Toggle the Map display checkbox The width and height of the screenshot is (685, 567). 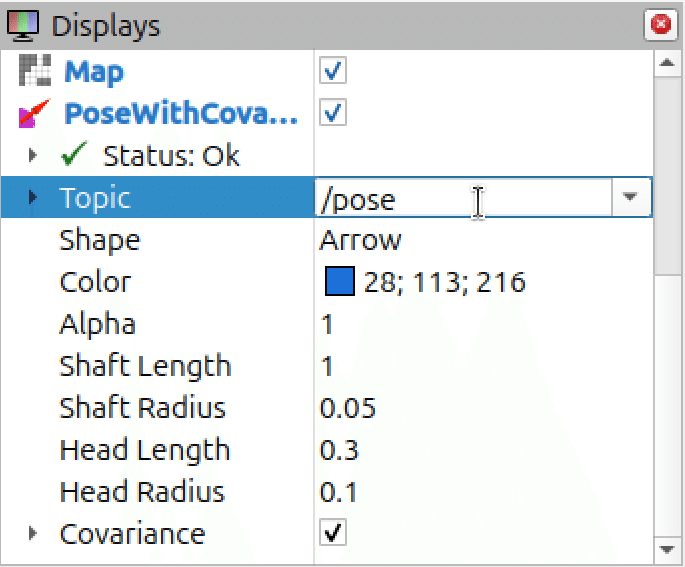(333, 72)
